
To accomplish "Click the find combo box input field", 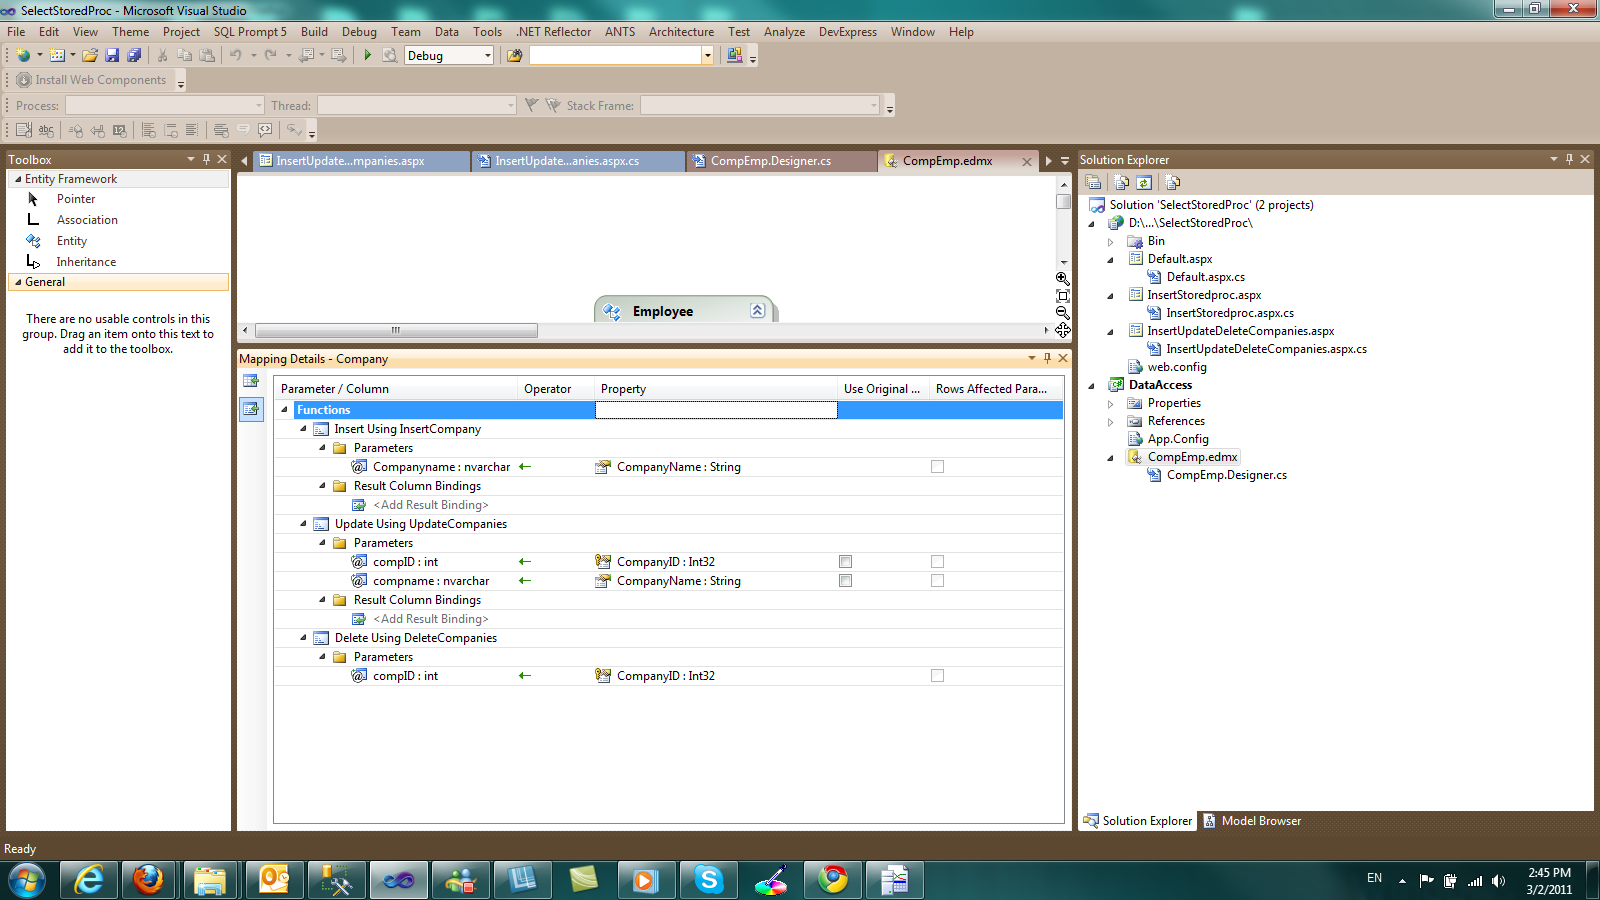I will [615, 56].
